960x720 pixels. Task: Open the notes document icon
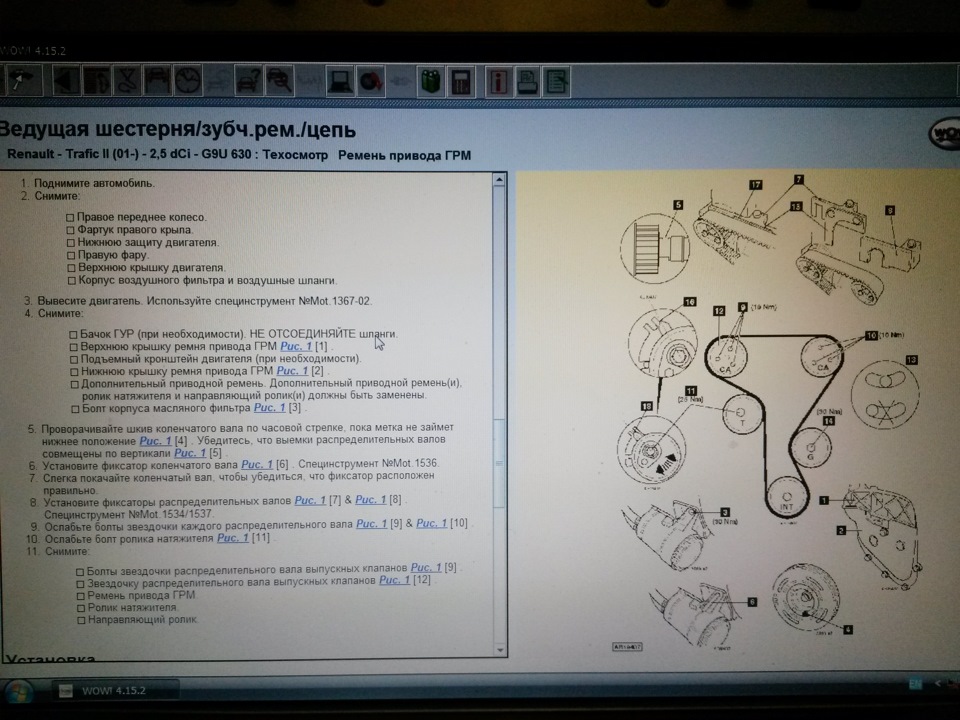pyautogui.click(x=556, y=80)
